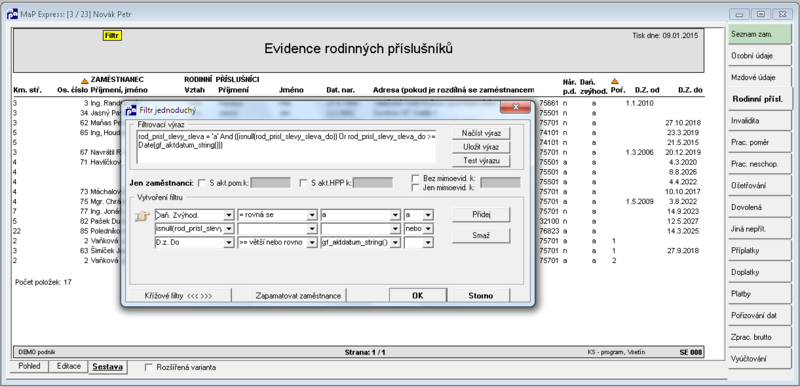Screen dimensions: 800x387
Task: Click the Uložit výraz button
Action: click(x=481, y=147)
